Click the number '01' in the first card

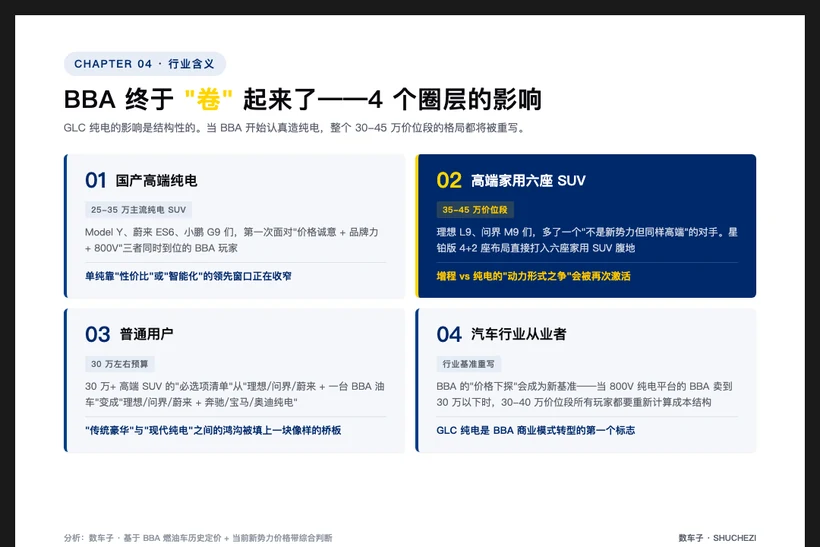[x=96, y=180]
